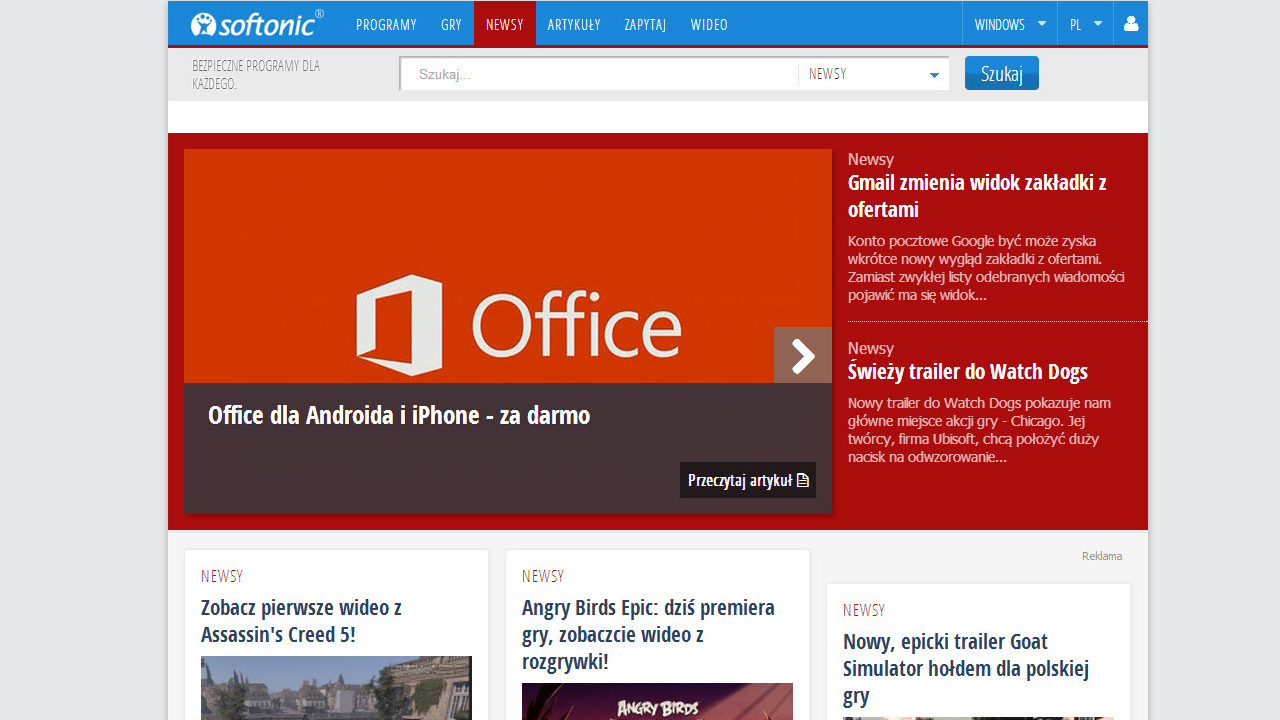Screen dimensions: 1280x720
Task: Open the WIDEO menu item
Action: tap(709, 24)
